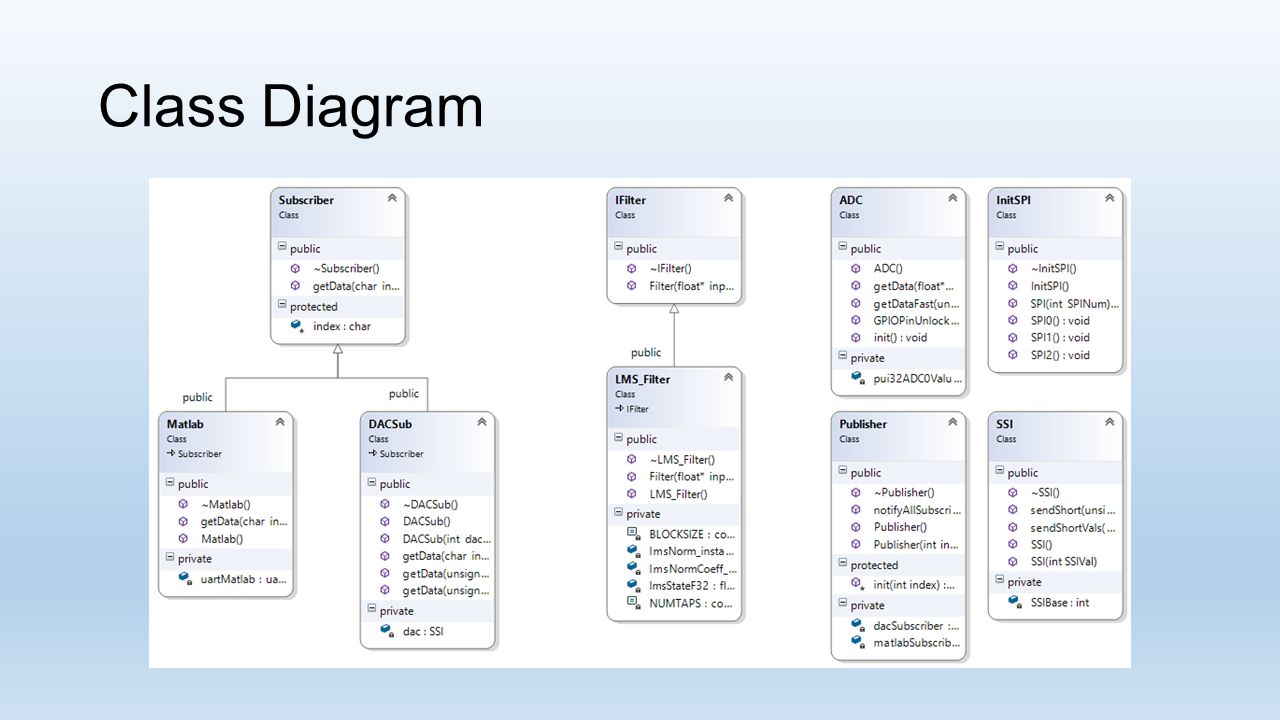Click the index : char field icon
1280x720 pixels.
(x=296, y=326)
